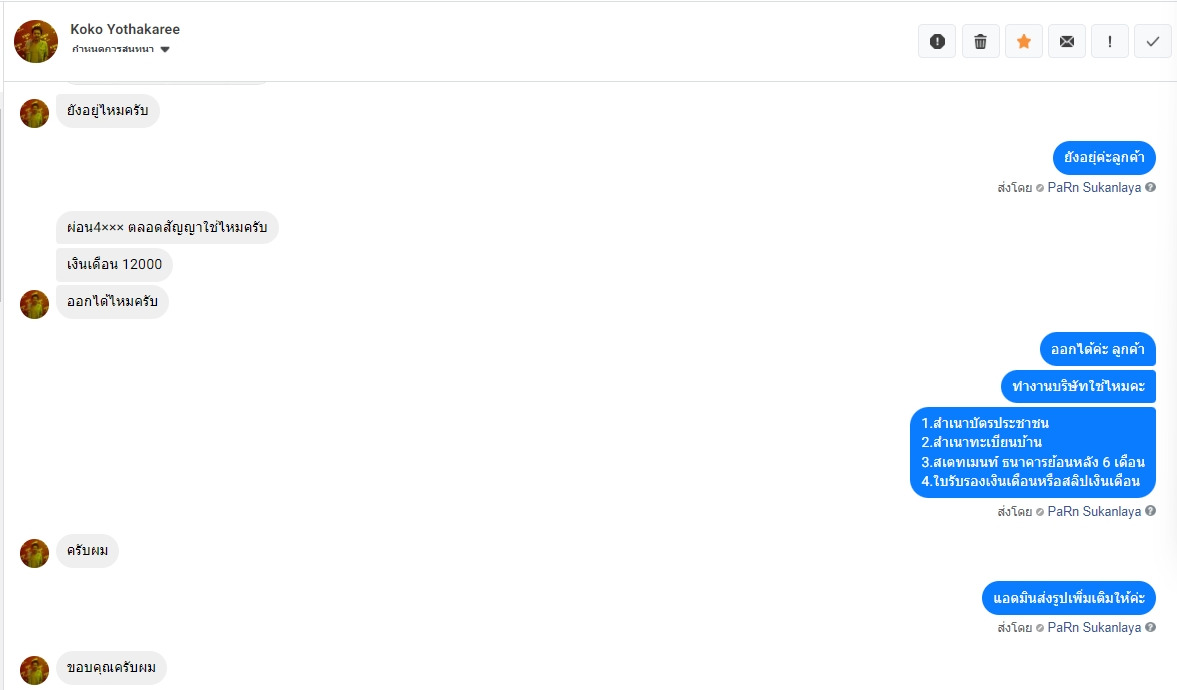The width and height of the screenshot is (1177, 690).
Task: Select the เงินเดือน 12000 message bubble
Action: click(x=114, y=265)
